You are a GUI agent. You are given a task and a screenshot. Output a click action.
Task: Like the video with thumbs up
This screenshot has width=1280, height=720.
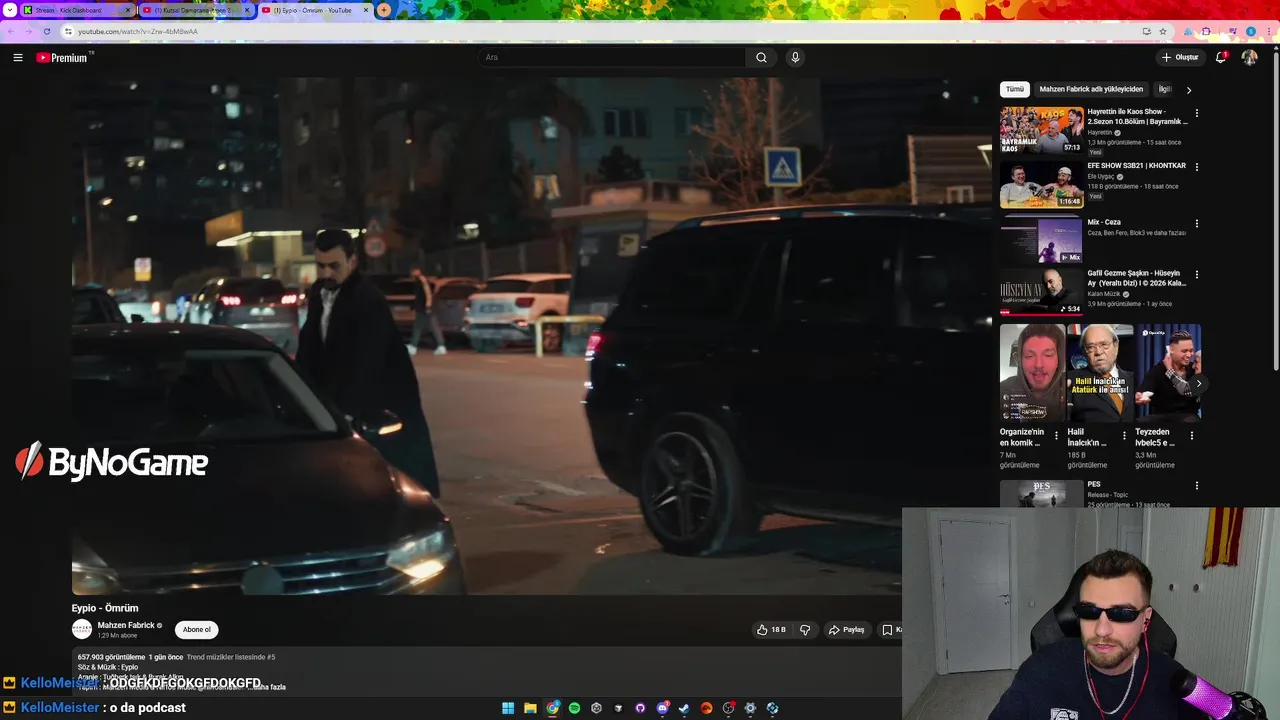[771, 630]
